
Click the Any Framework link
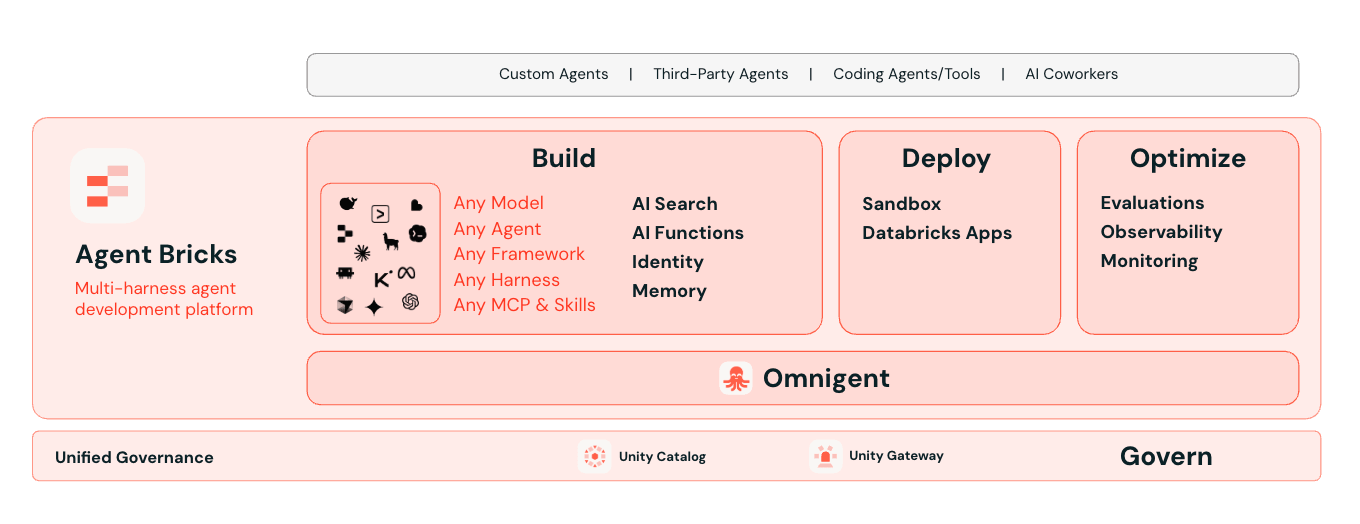519,254
